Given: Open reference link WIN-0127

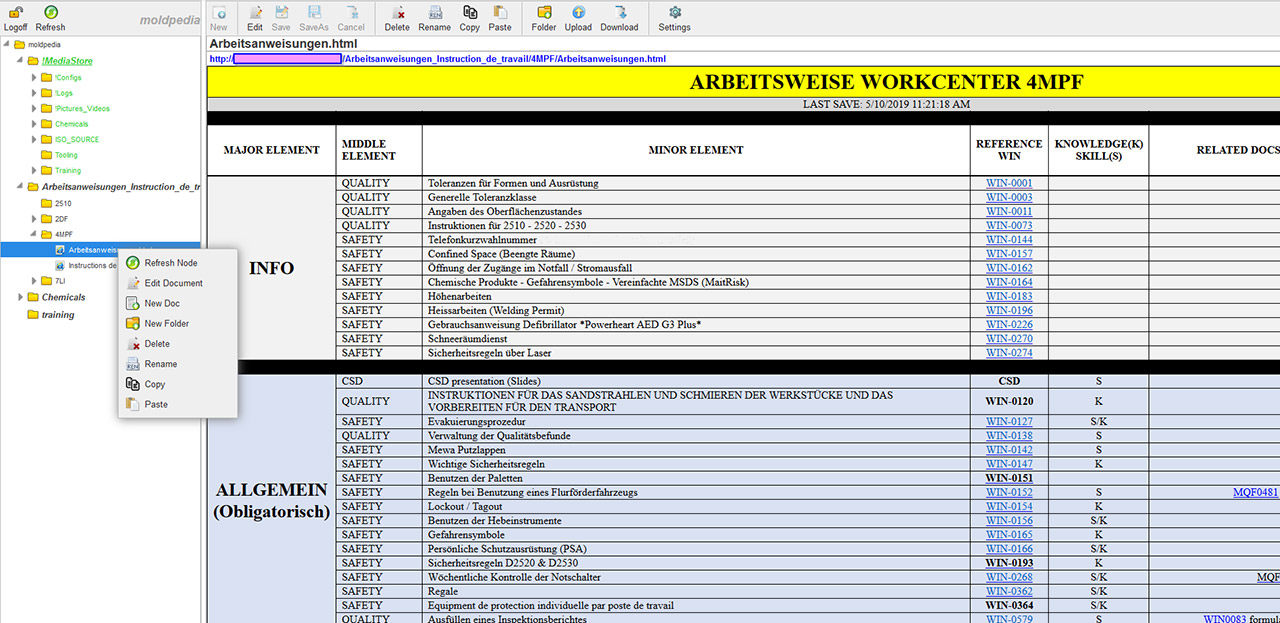Looking at the screenshot, I should click(1009, 422).
